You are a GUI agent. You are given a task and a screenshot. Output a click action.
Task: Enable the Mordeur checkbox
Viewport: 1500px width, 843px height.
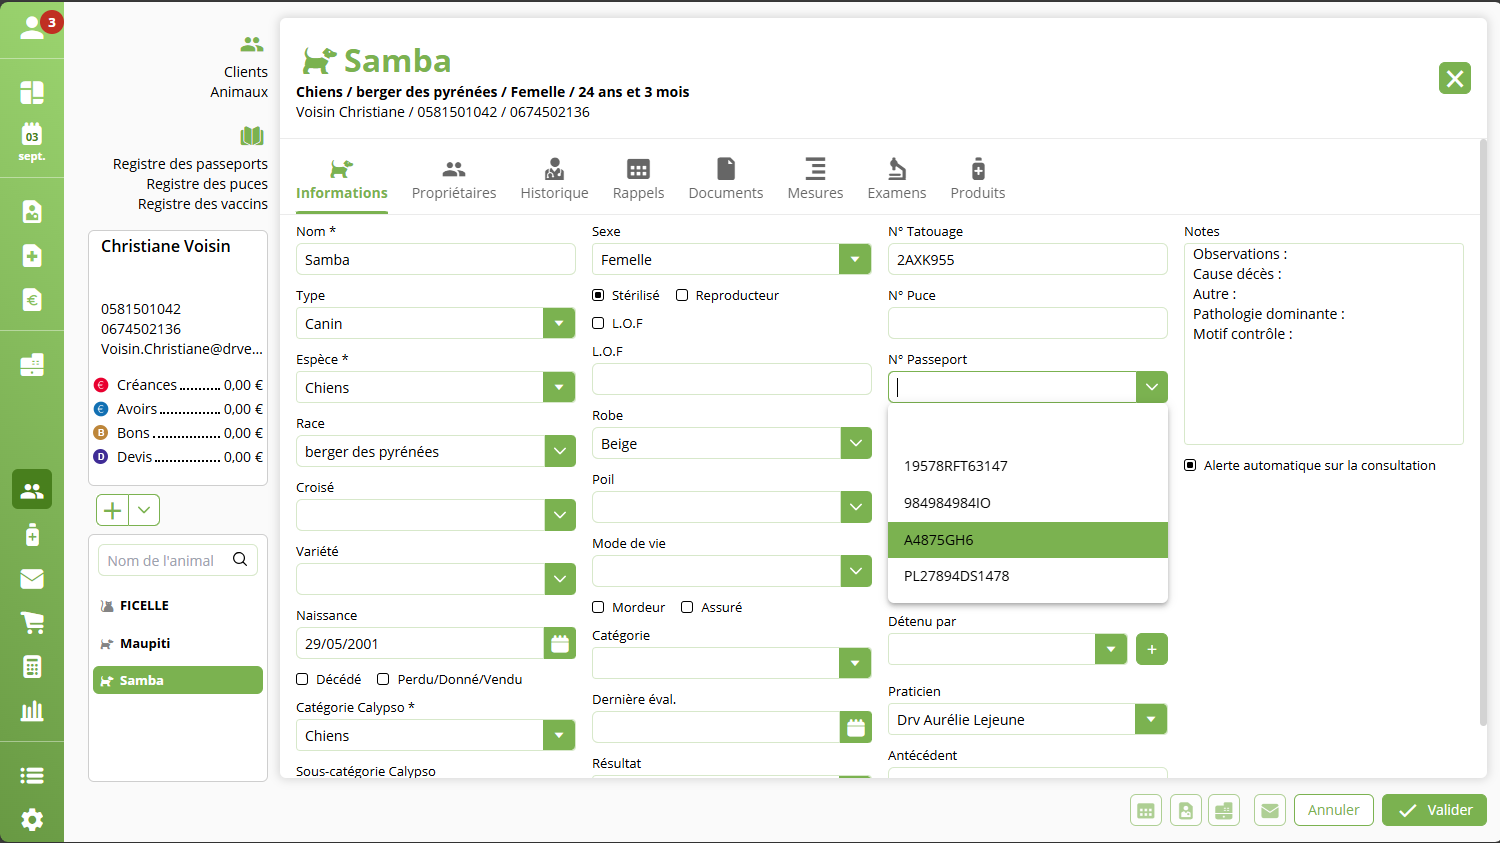click(x=599, y=607)
